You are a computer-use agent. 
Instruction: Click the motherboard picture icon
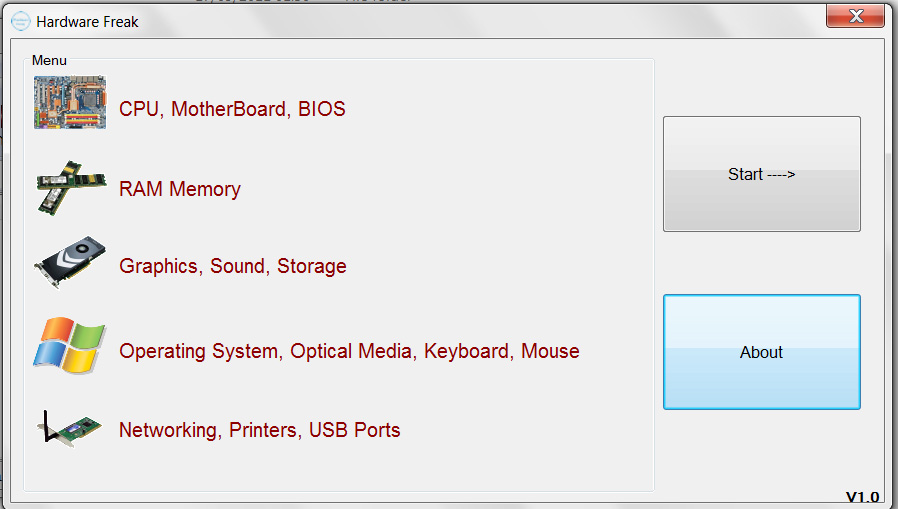coord(70,102)
